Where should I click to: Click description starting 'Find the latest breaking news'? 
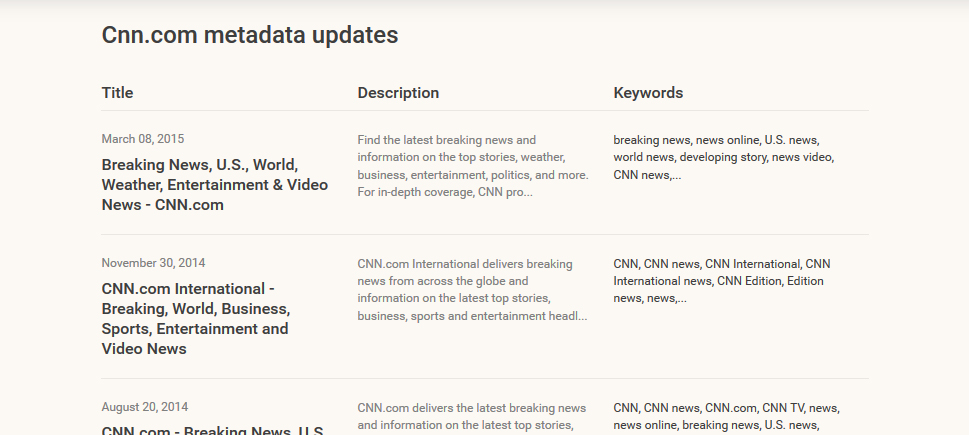(x=447, y=140)
